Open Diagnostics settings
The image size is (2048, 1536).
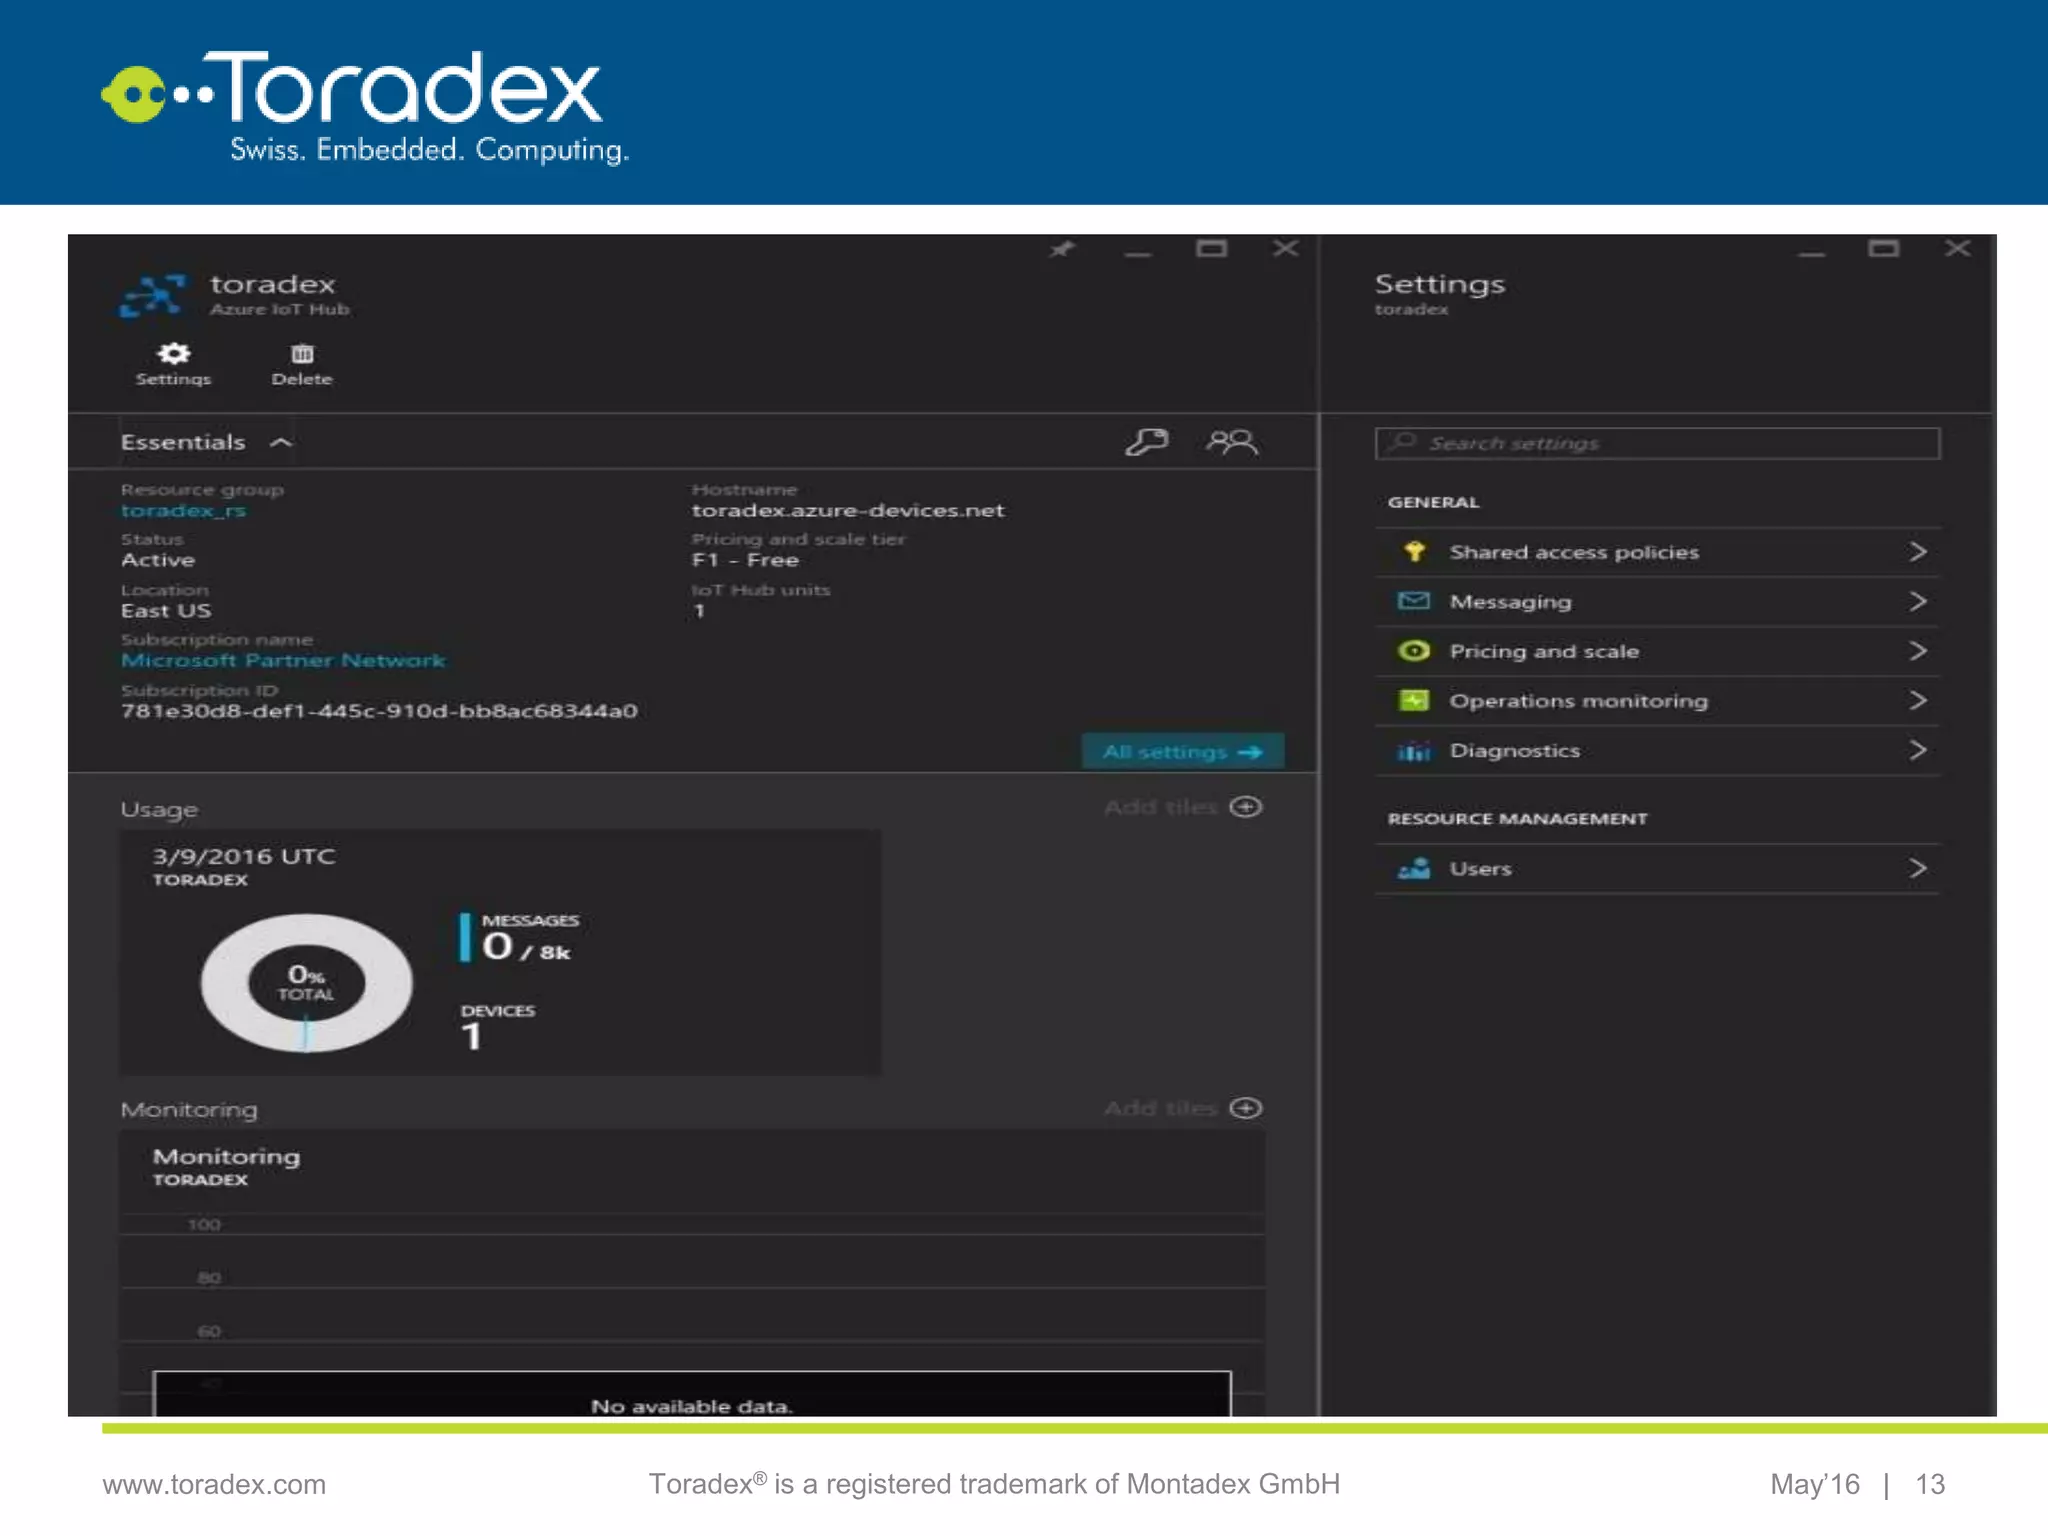[1657, 750]
